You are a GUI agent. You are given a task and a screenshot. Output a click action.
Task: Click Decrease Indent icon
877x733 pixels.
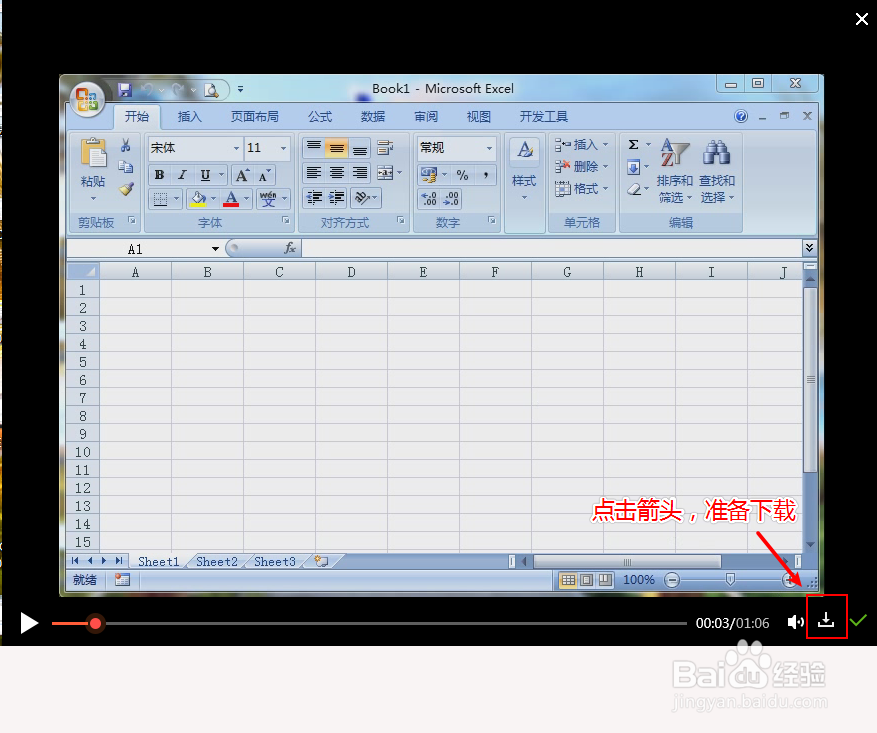[314, 197]
